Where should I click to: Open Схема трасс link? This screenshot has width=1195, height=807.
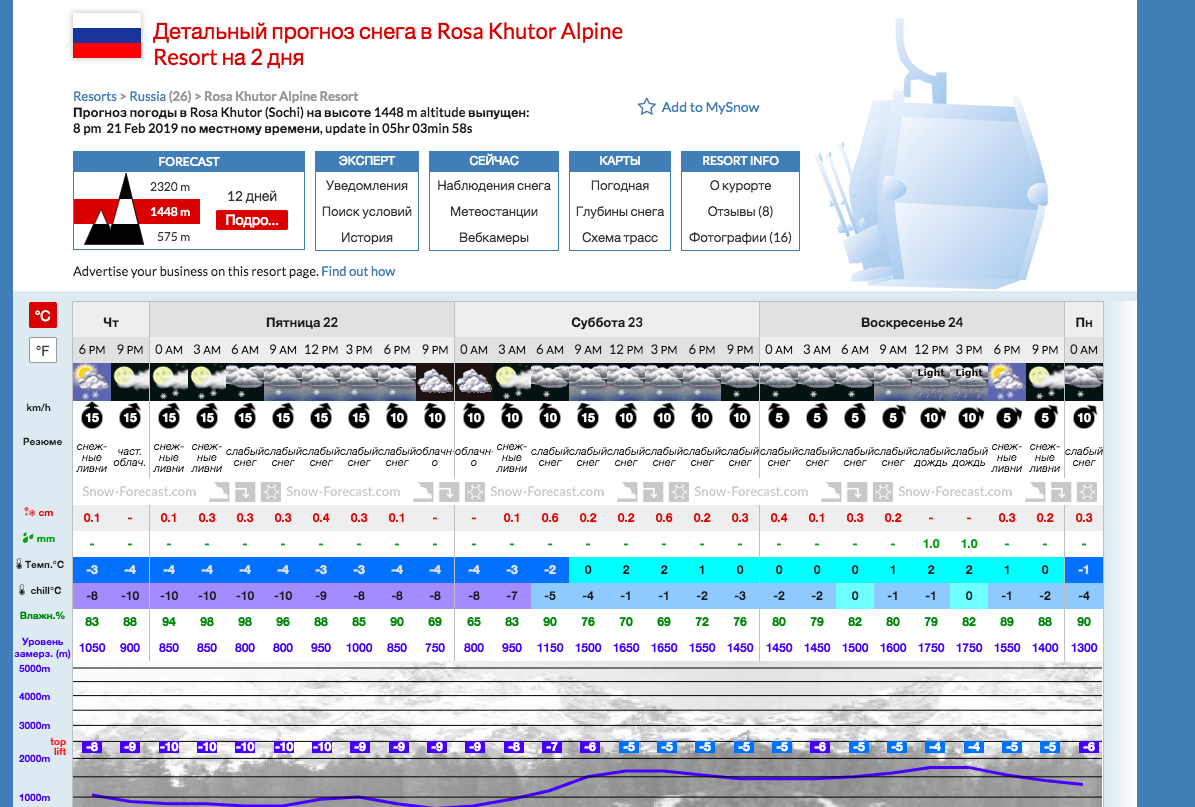(620, 237)
